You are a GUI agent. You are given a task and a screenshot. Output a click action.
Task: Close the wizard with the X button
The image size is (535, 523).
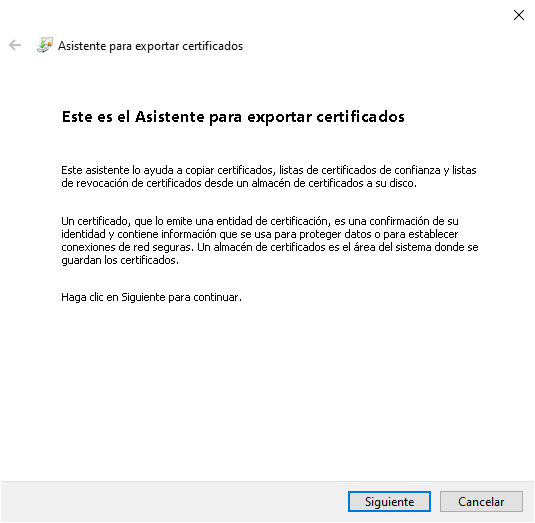[x=519, y=15]
